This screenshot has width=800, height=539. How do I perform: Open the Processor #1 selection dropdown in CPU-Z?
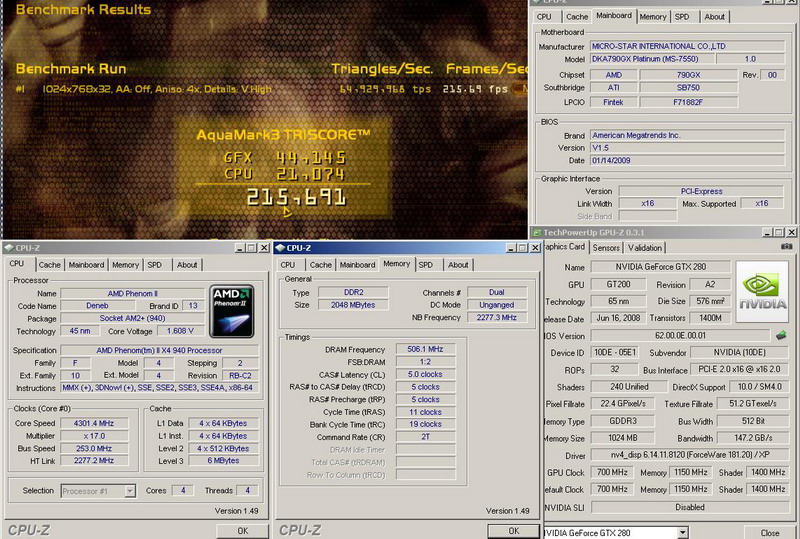click(130, 491)
